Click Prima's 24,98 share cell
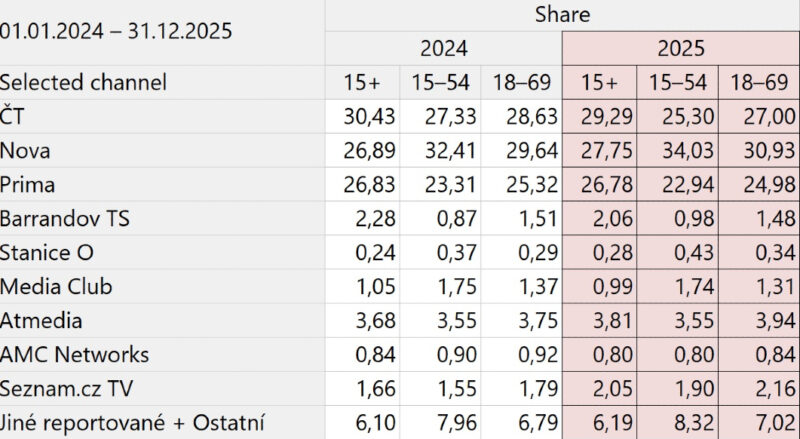The width and height of the screenshot is (800, 439). [760, 184]
